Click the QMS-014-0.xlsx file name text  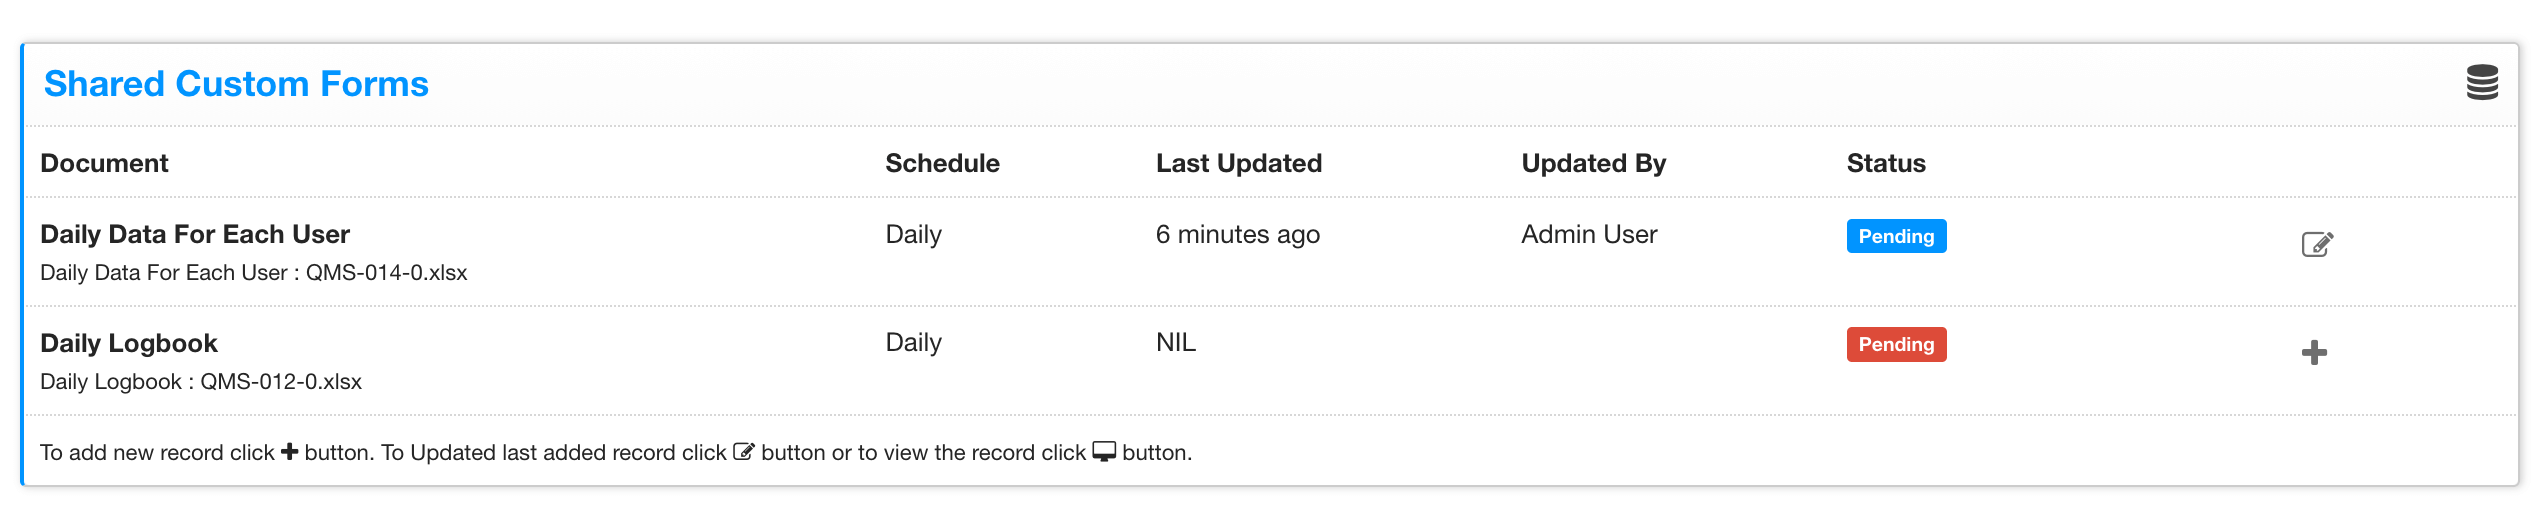click(x=386, y=273)
